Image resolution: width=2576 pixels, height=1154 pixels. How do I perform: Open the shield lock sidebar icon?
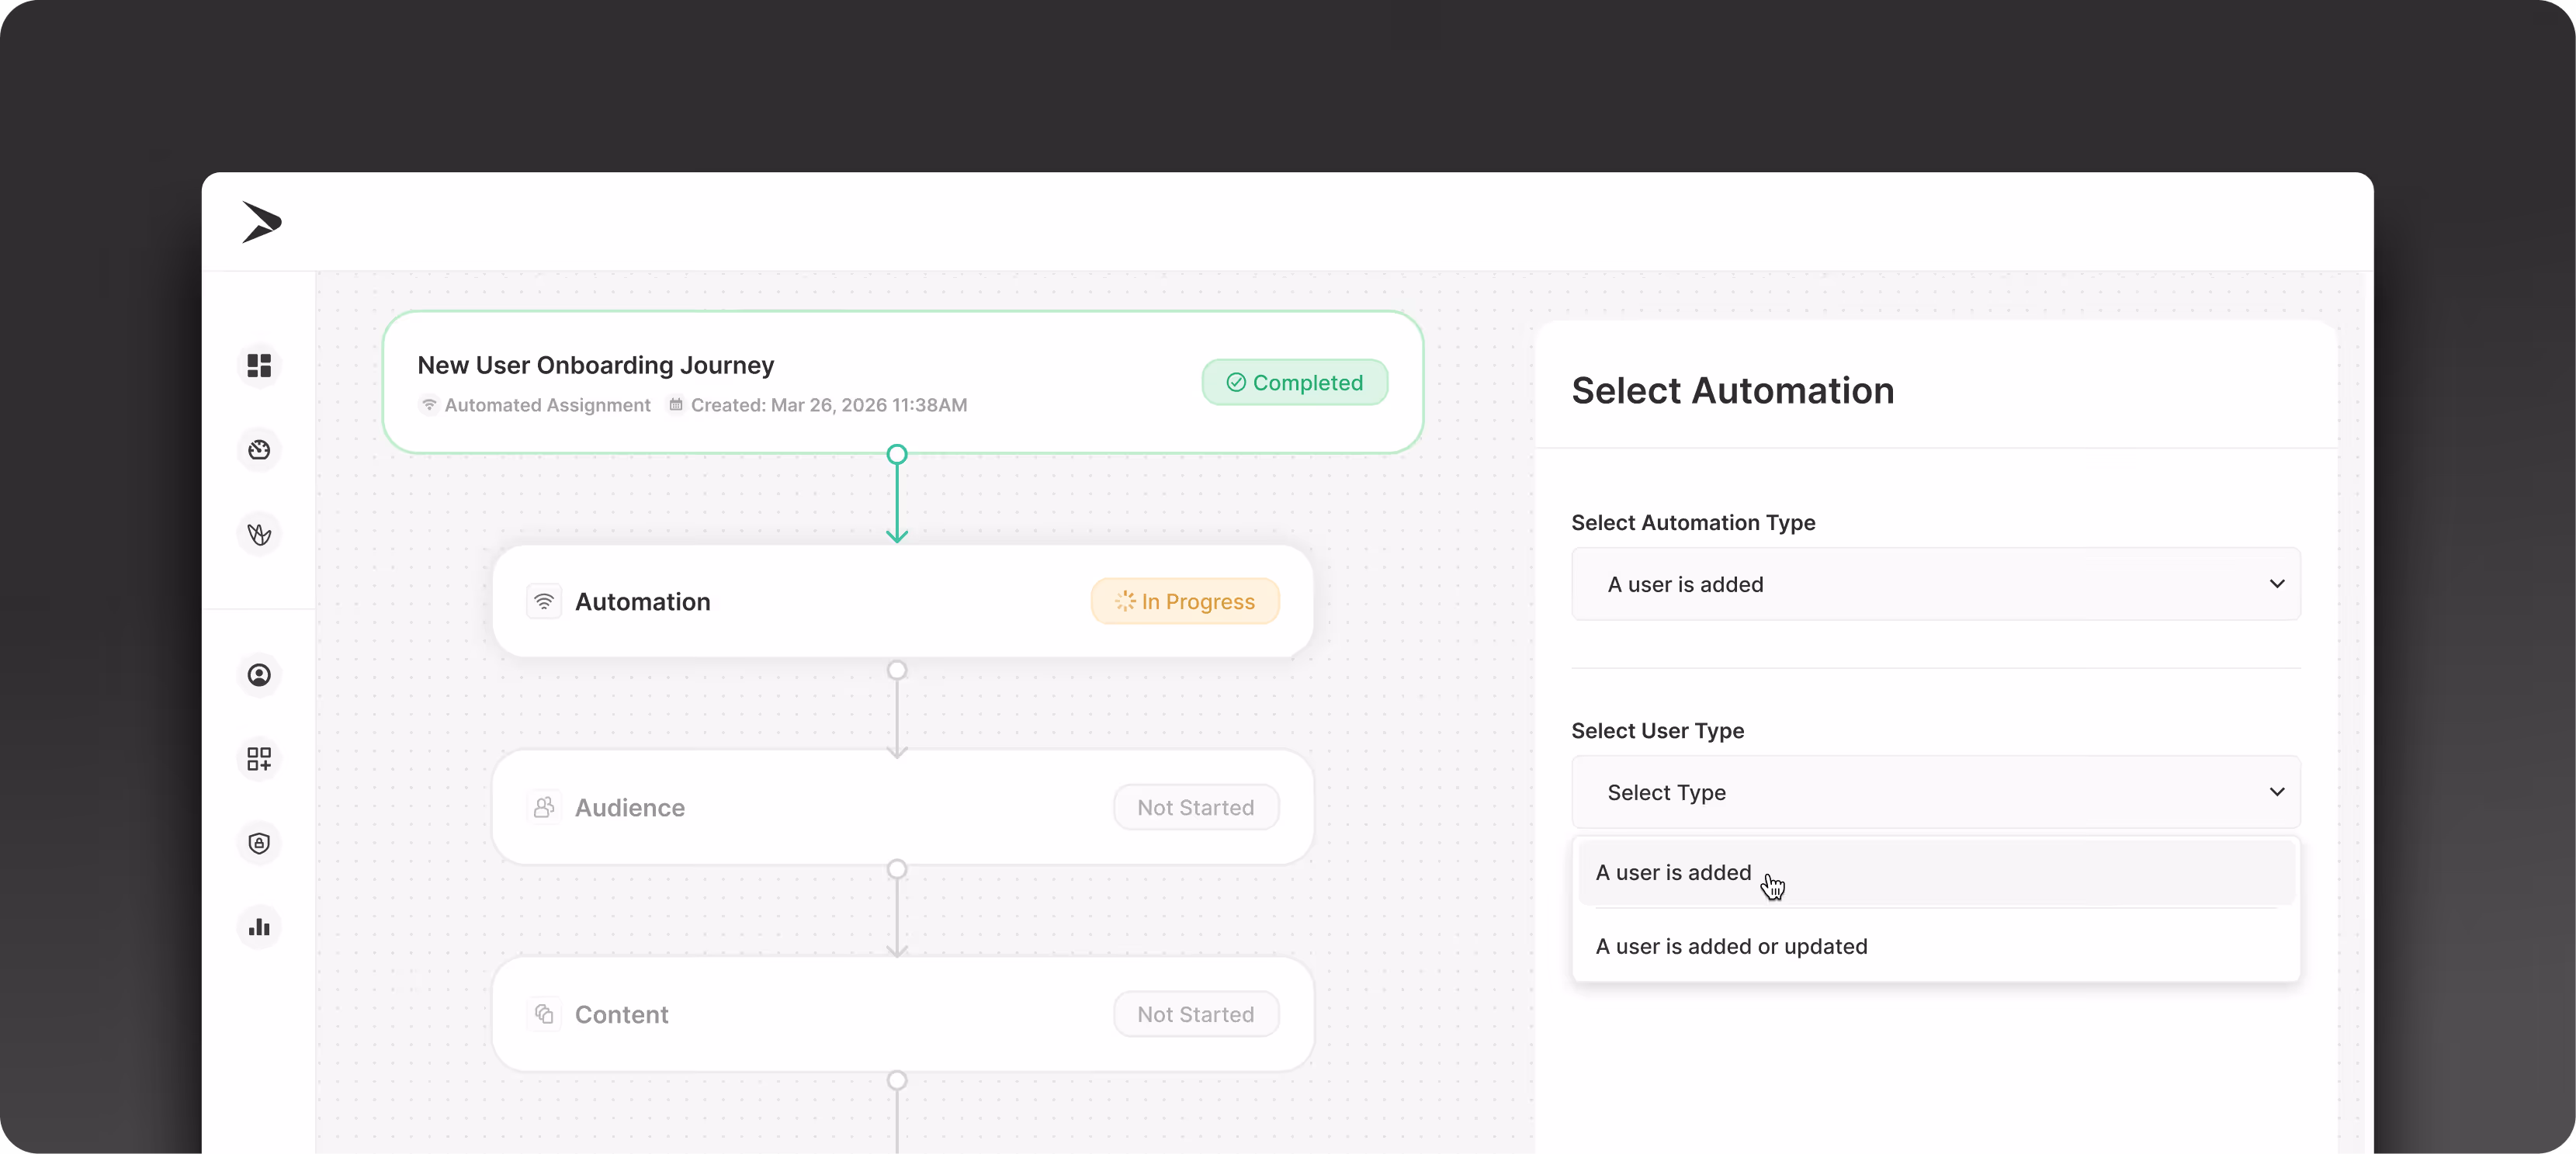point(259,843)
